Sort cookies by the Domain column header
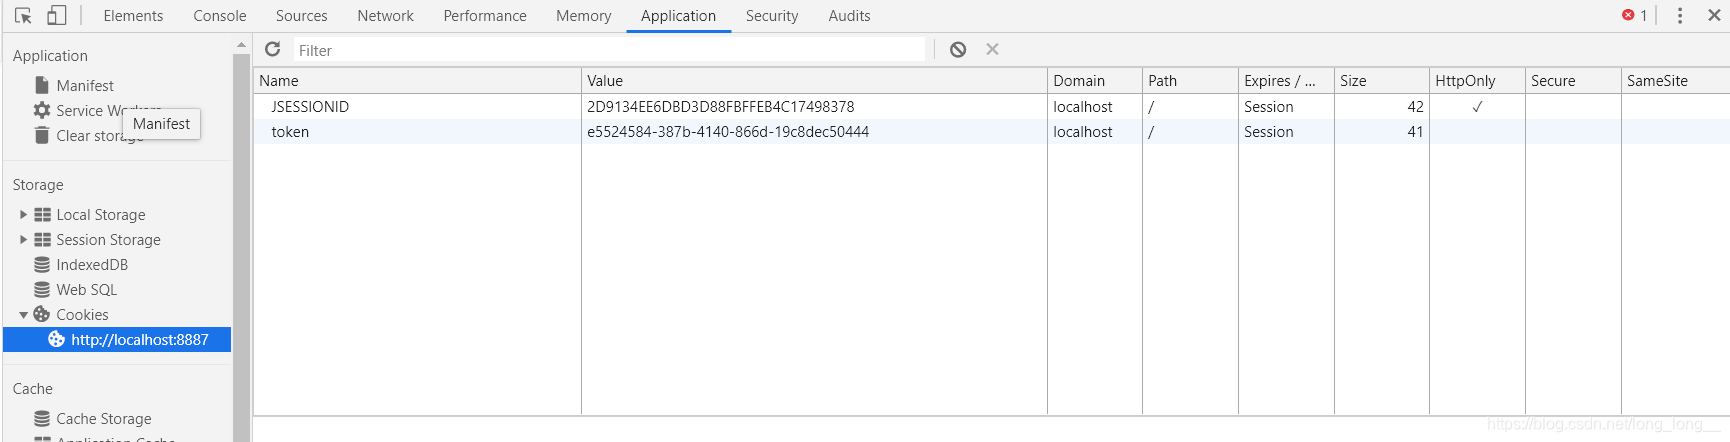 (1095, 81)
